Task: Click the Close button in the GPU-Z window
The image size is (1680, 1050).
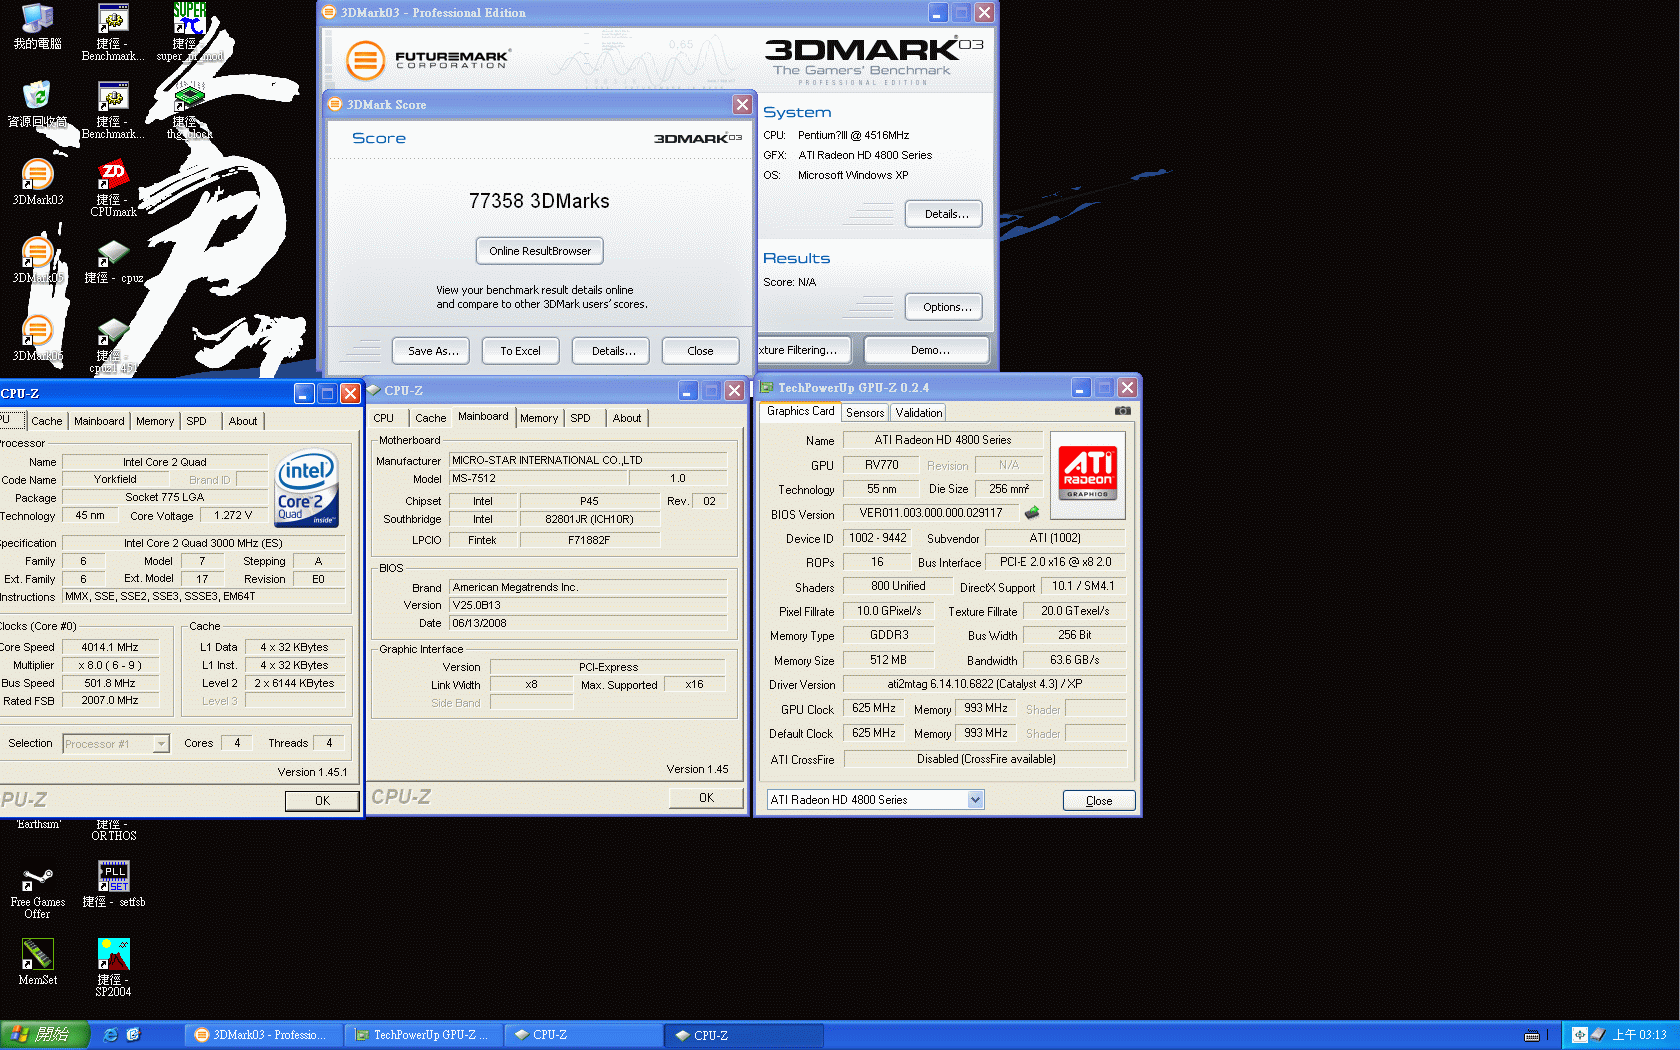Action: pyautogui.click(x=1099, y=801)
